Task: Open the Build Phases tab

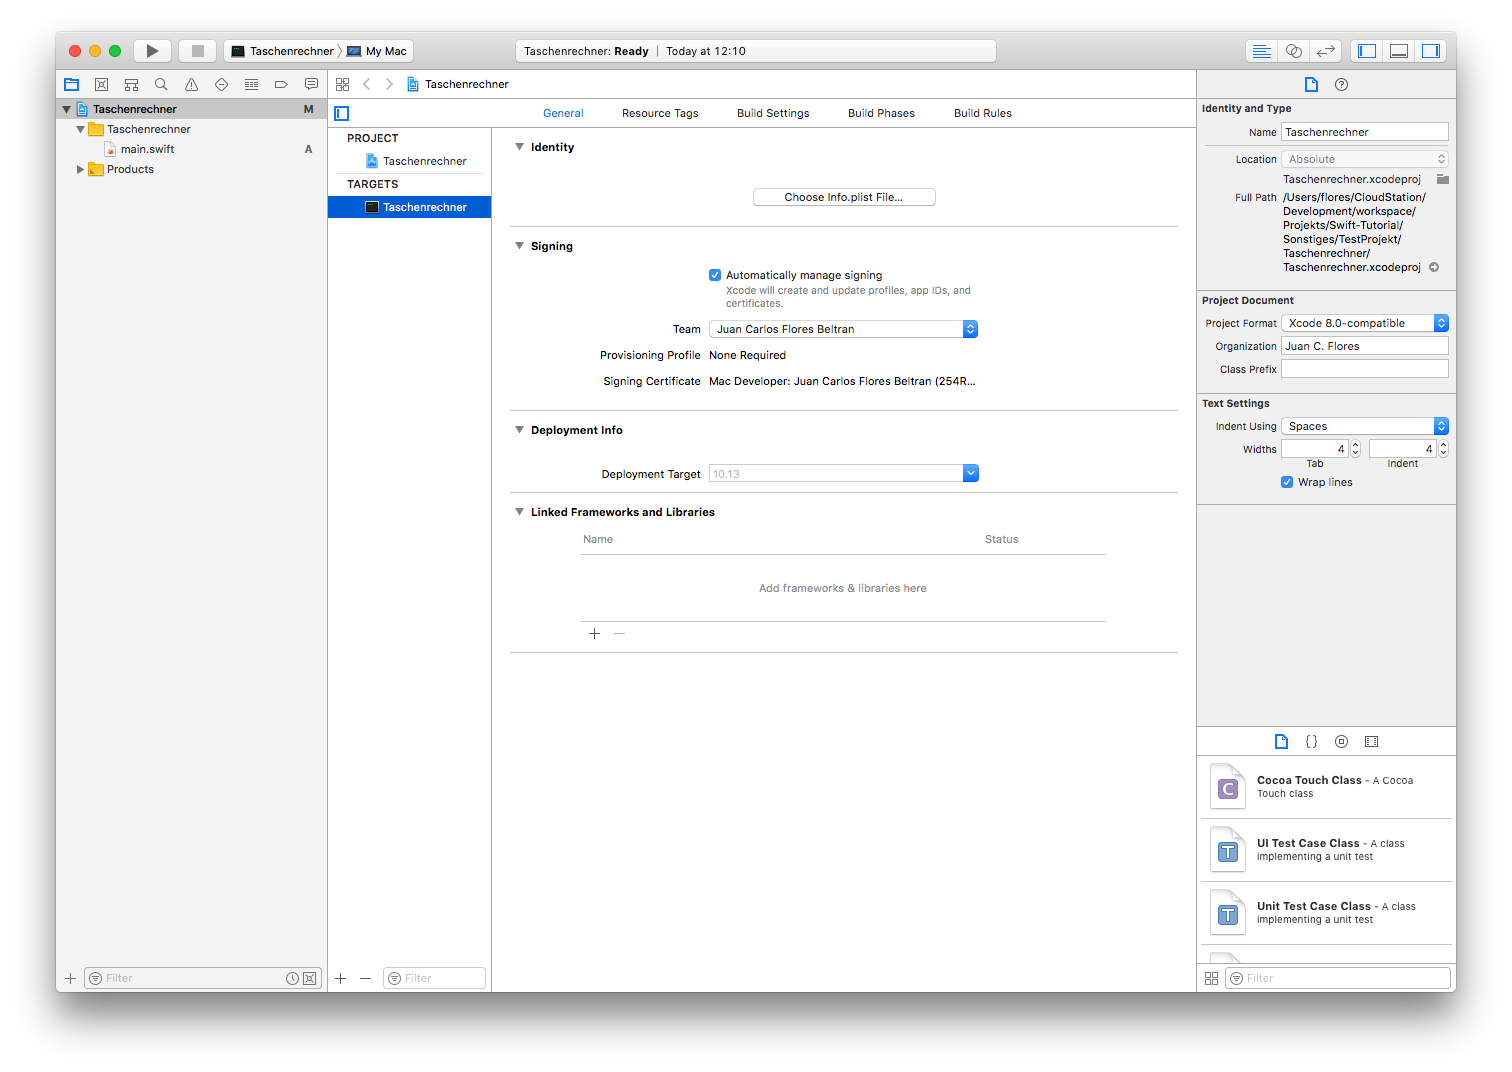Action: click(x=880, y=113)
